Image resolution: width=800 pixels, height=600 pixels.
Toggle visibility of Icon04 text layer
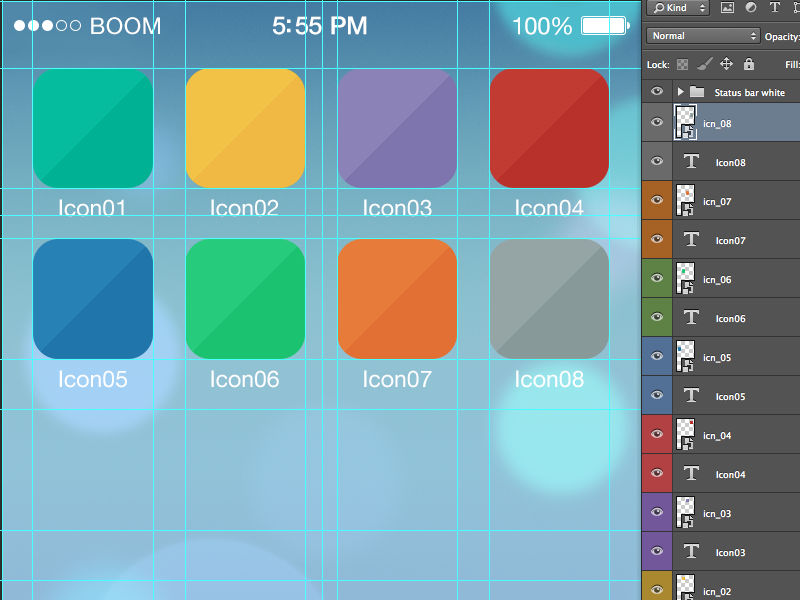pyautogui.click(x=657, y=473)
